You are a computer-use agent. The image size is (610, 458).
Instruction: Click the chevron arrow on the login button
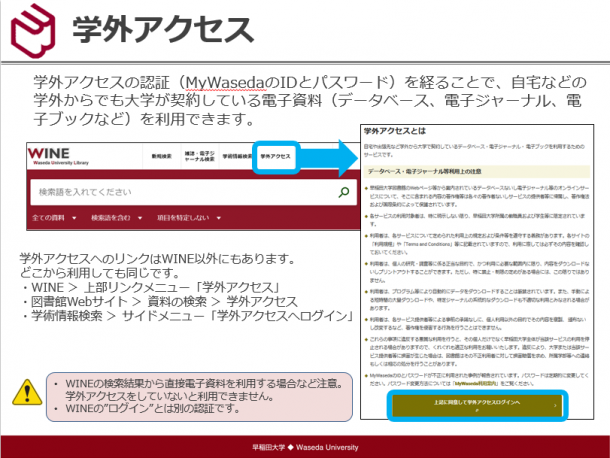click(555, 405)
